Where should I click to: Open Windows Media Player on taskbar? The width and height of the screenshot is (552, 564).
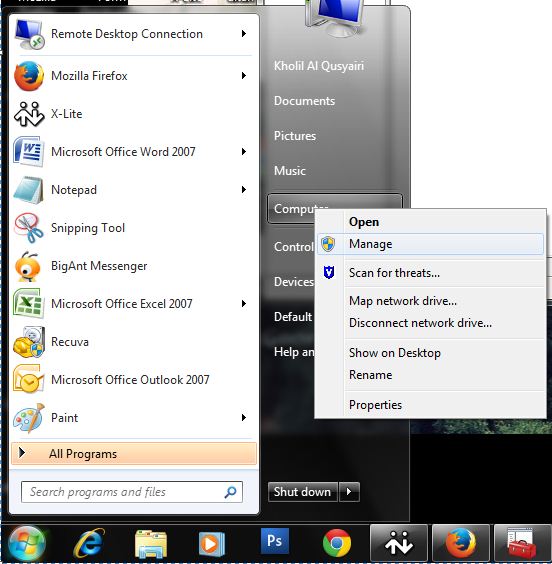point(212,544)
